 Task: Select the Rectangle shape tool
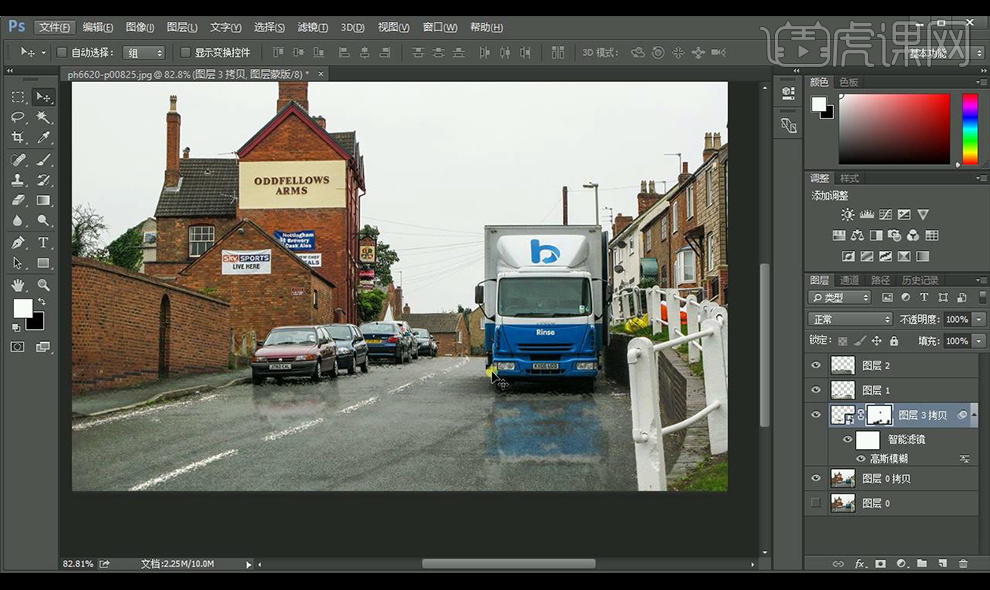43,263
